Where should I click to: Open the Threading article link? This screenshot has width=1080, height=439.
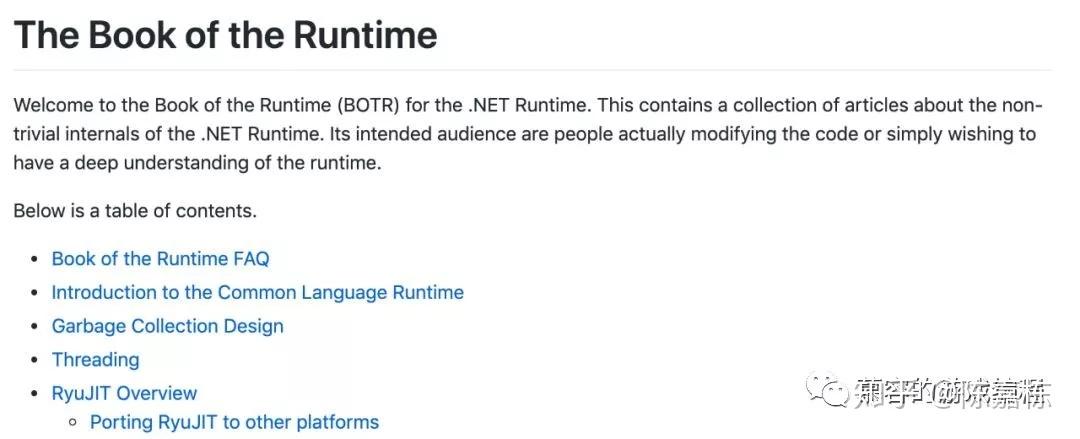pos(95,360)
